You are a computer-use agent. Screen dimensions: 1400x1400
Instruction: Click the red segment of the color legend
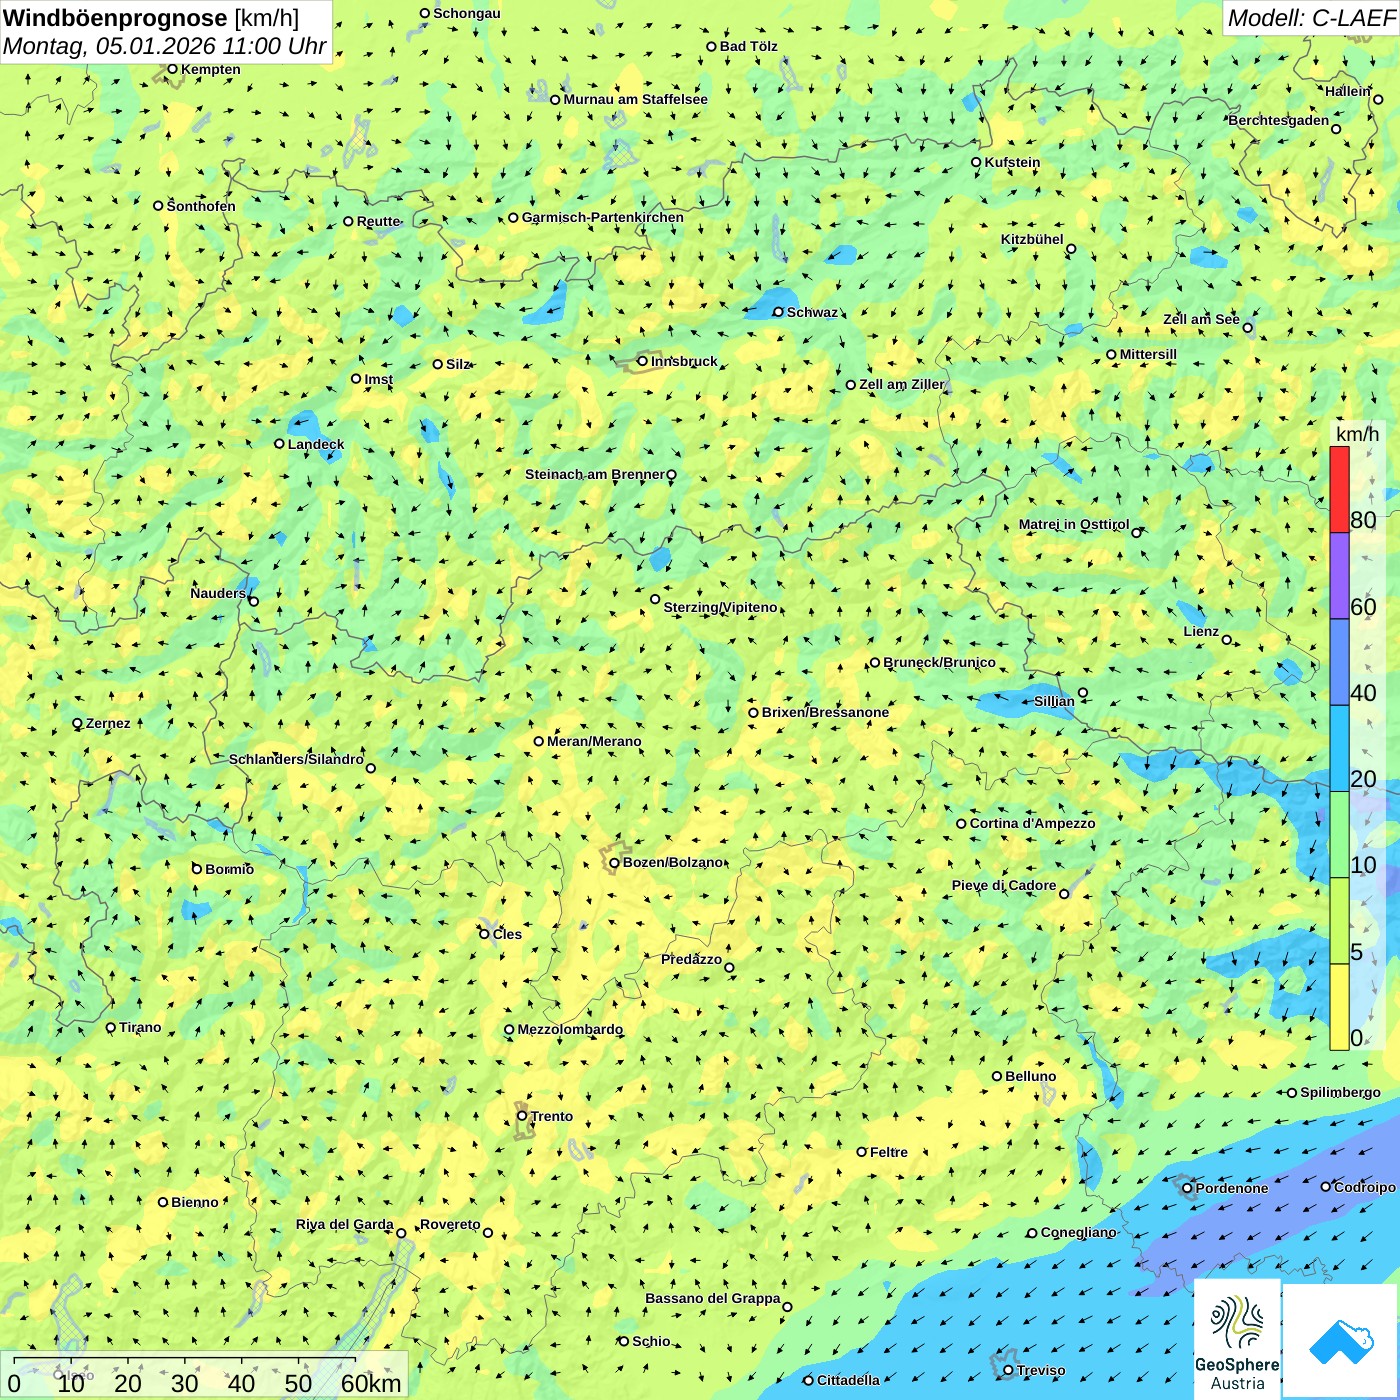click(1339, 489)
